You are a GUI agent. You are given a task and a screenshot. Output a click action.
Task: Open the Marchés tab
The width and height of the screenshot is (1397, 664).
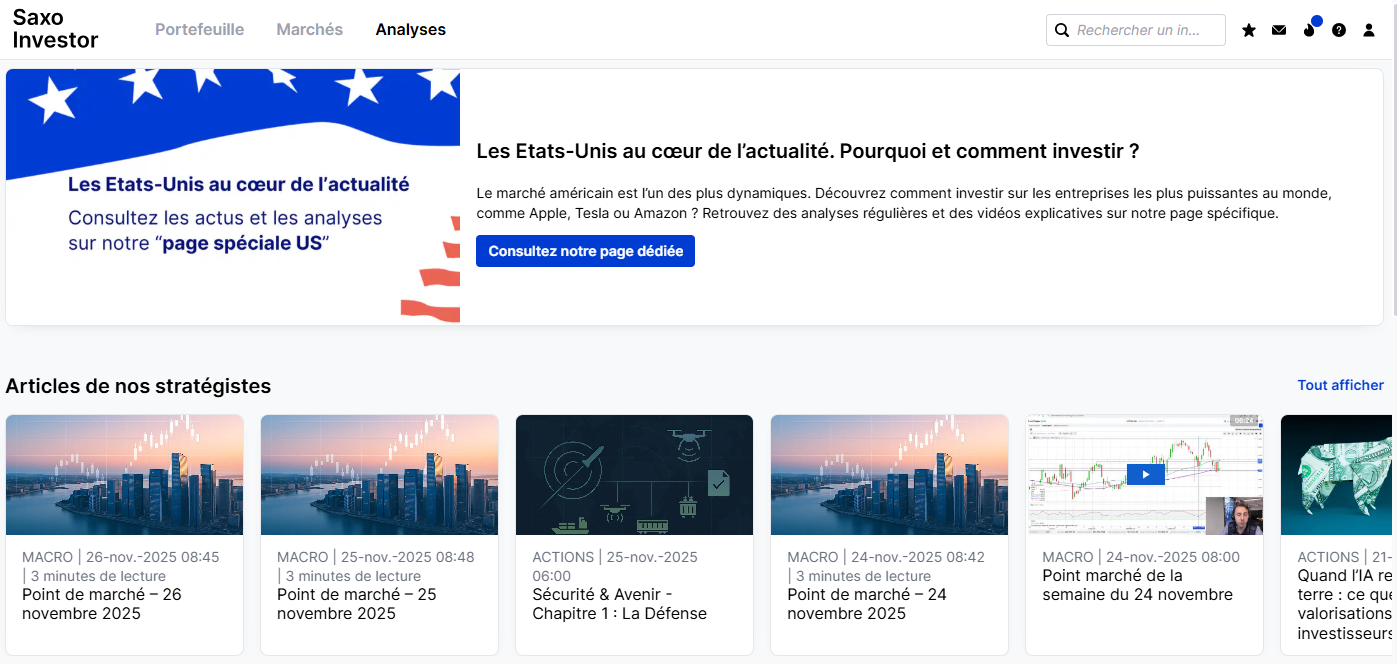pyautogui.click(x=309, y=30)
